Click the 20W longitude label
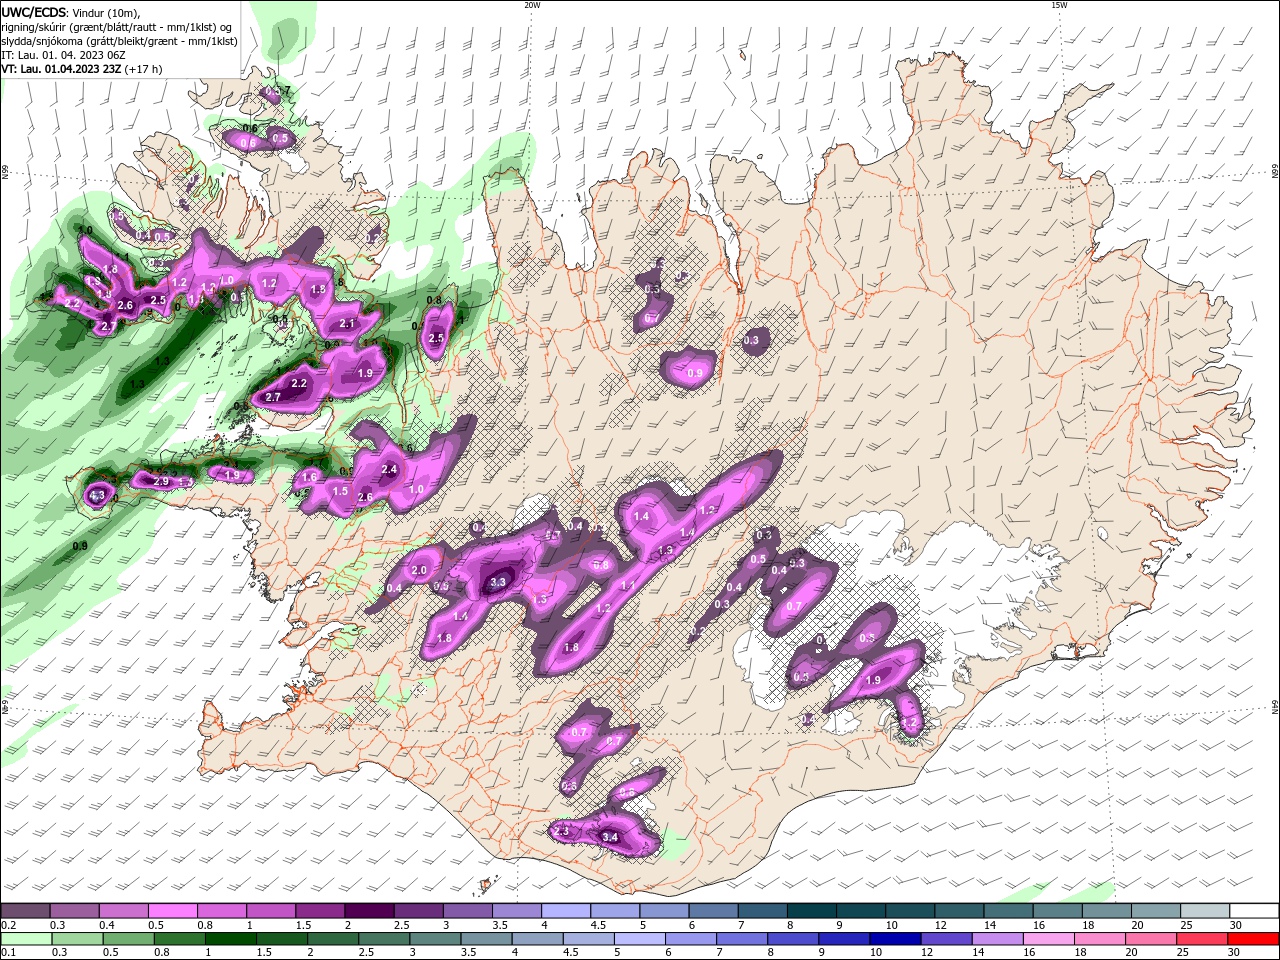Viewport: 1280px width, 960px height. 532,5
